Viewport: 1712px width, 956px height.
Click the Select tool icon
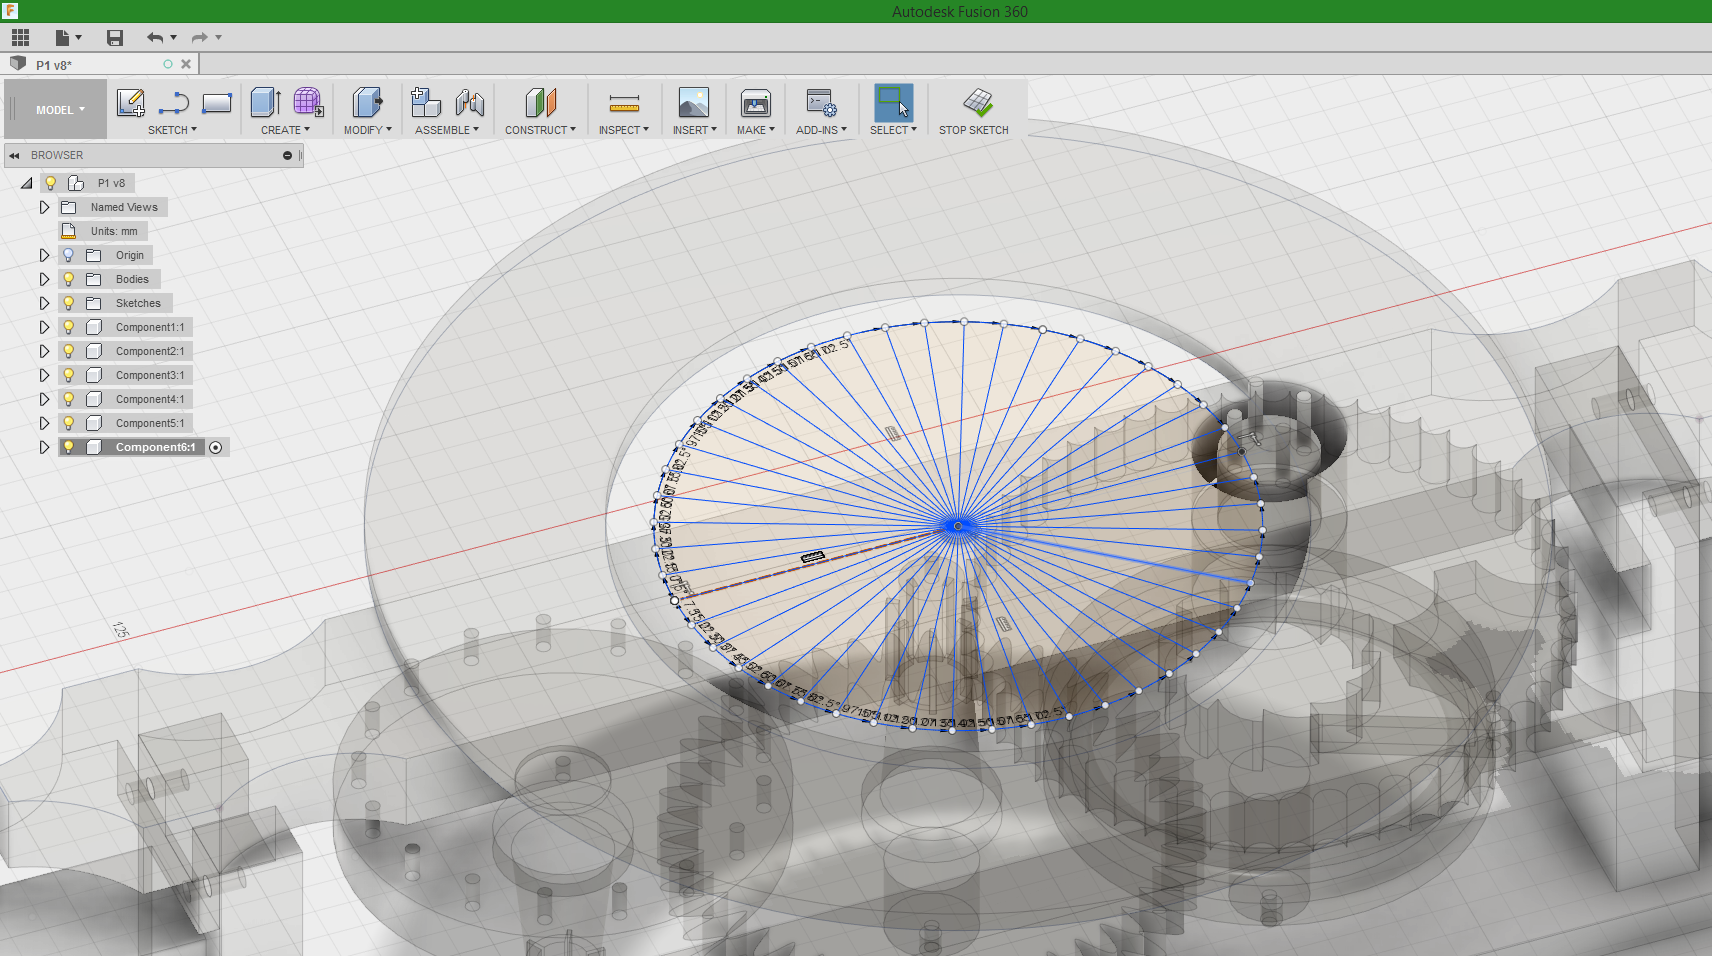point(893,103)
